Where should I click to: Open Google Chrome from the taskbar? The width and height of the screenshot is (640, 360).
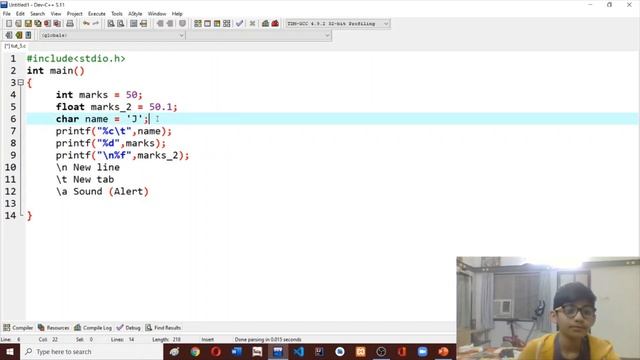pos(195,351)
